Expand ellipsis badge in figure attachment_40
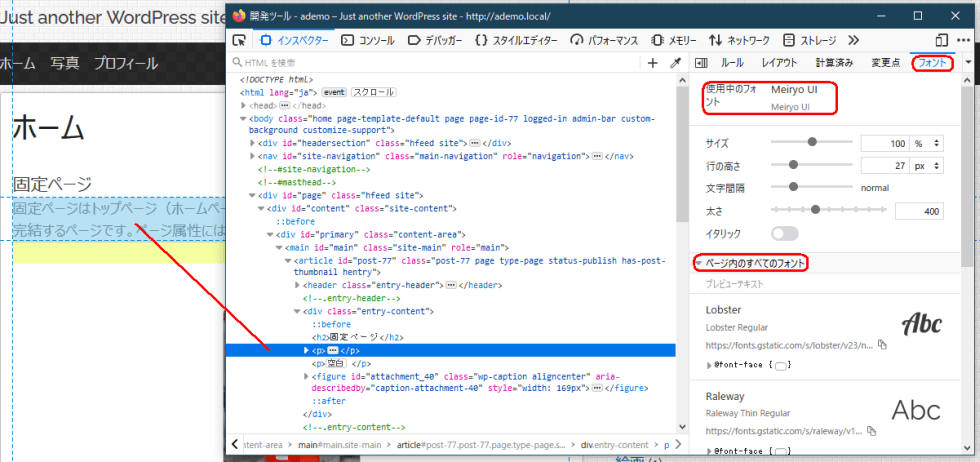The width and height of the screenshot is (980, 462). 597,388
